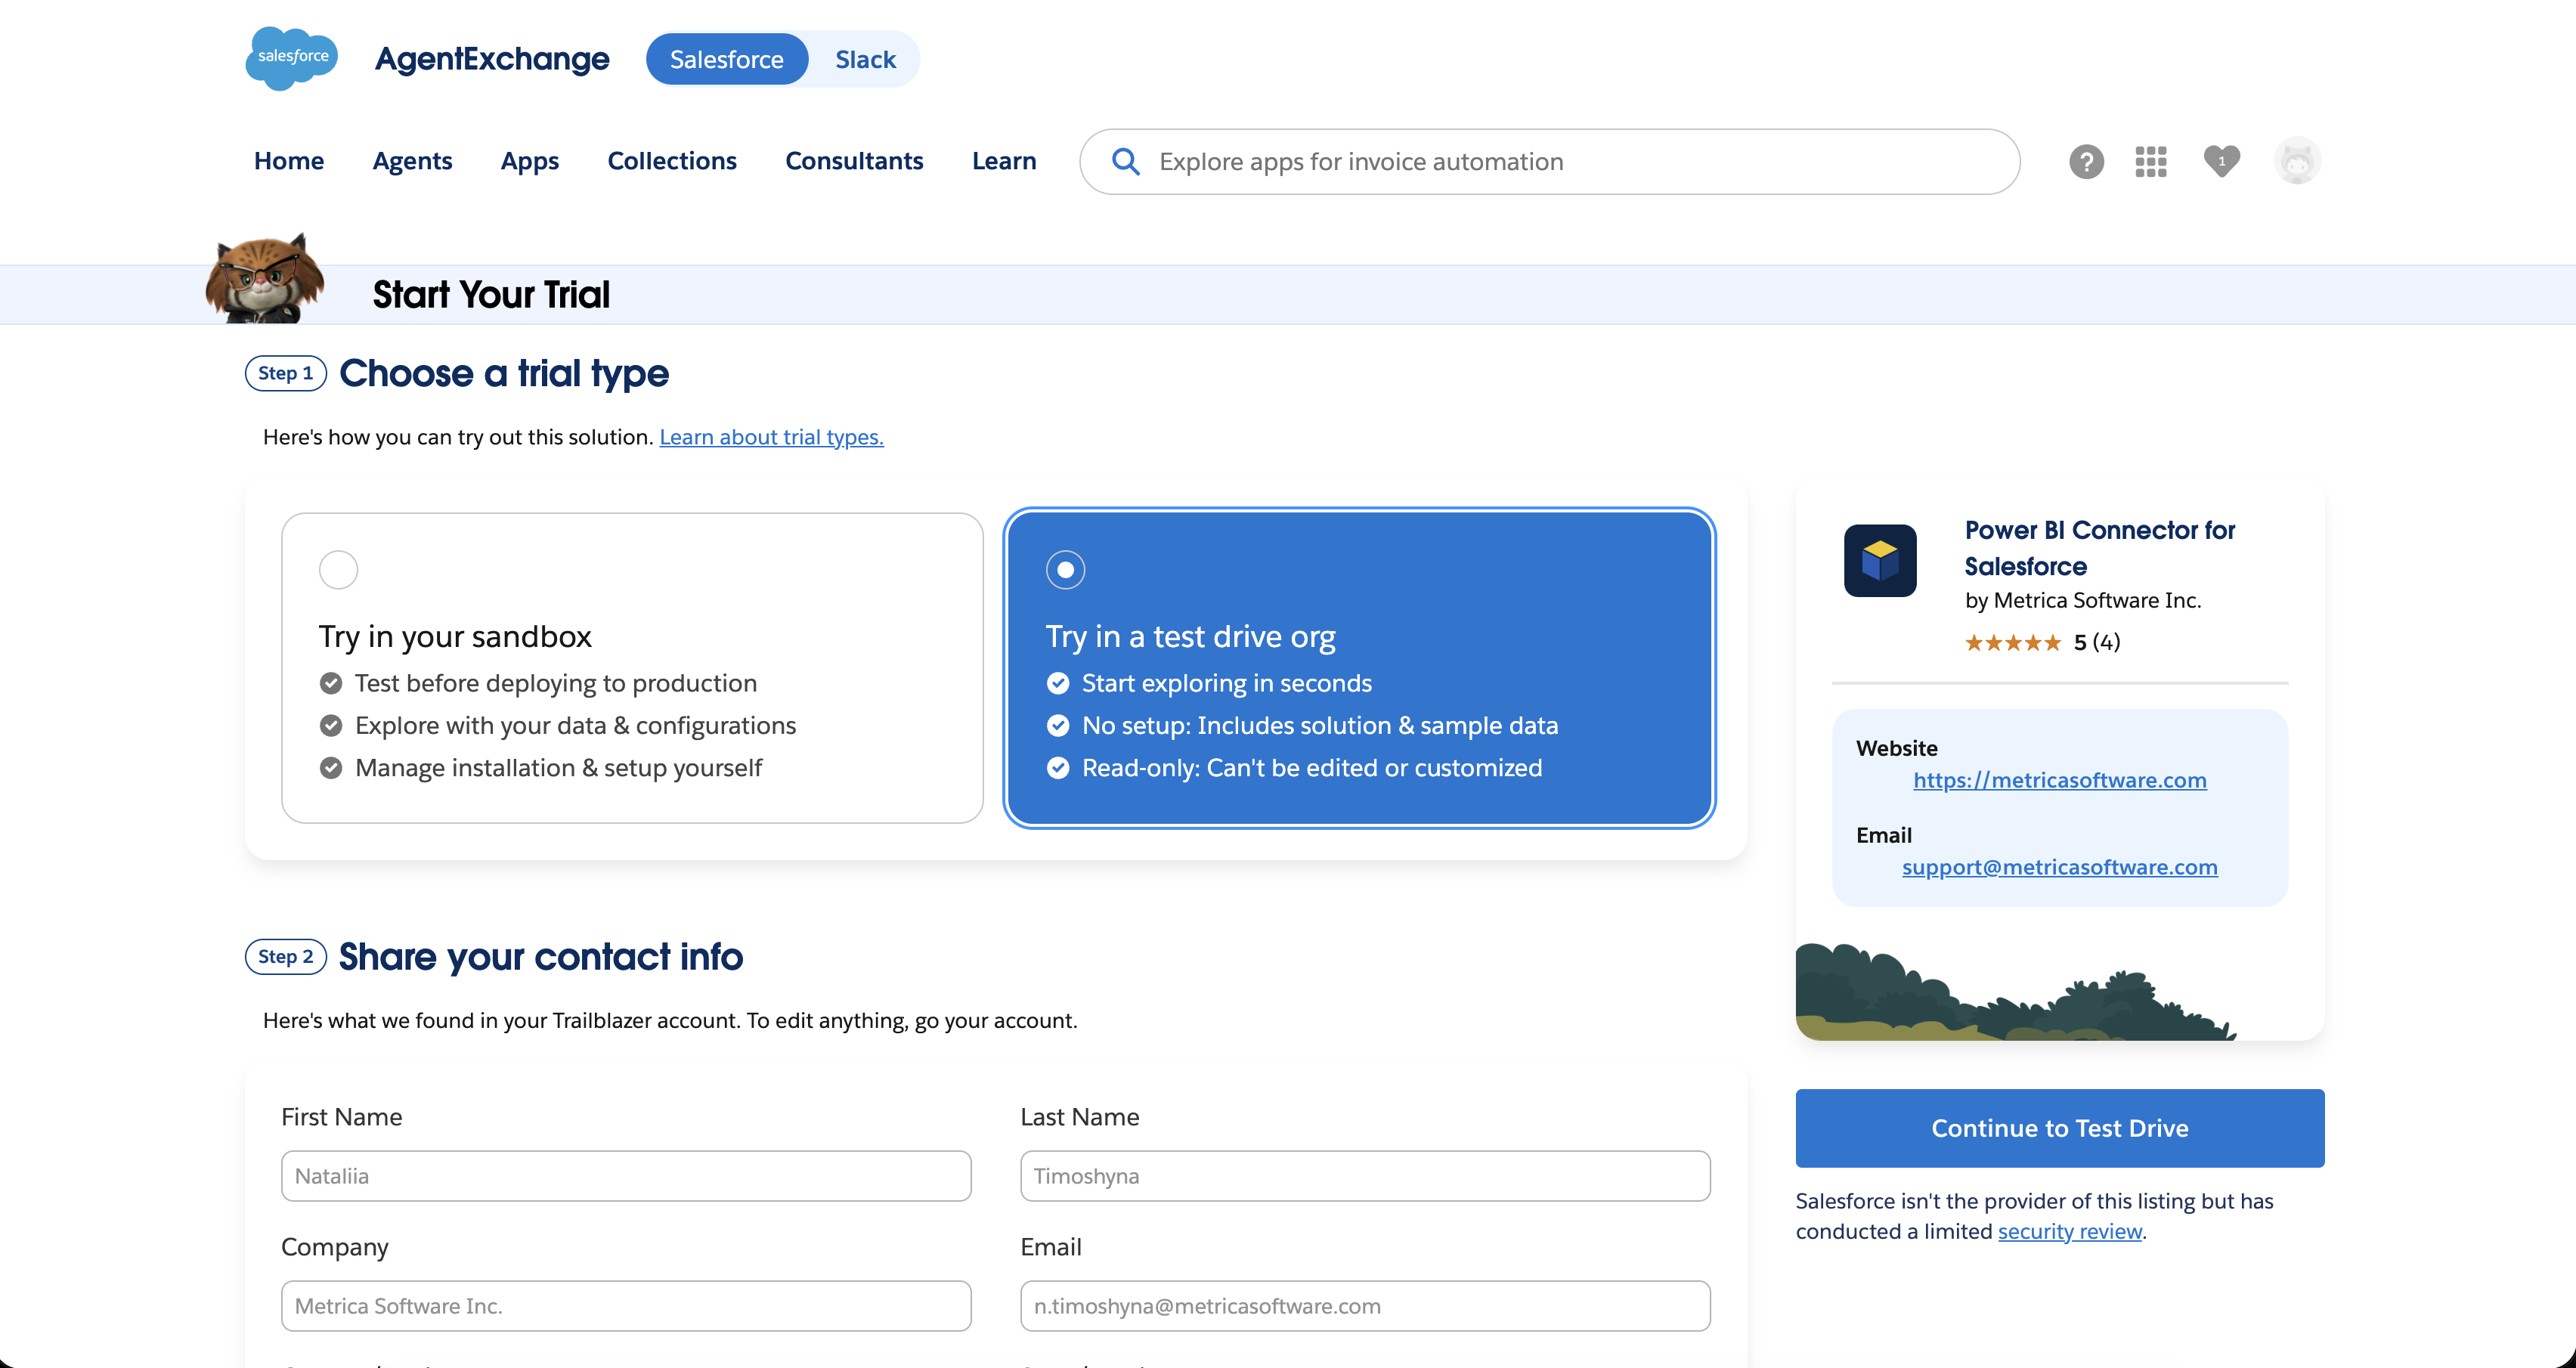The width and height of the screenshot is (2576, 1368).
Task: Click the 'Step 1' badge
Action: pos(286,373)
